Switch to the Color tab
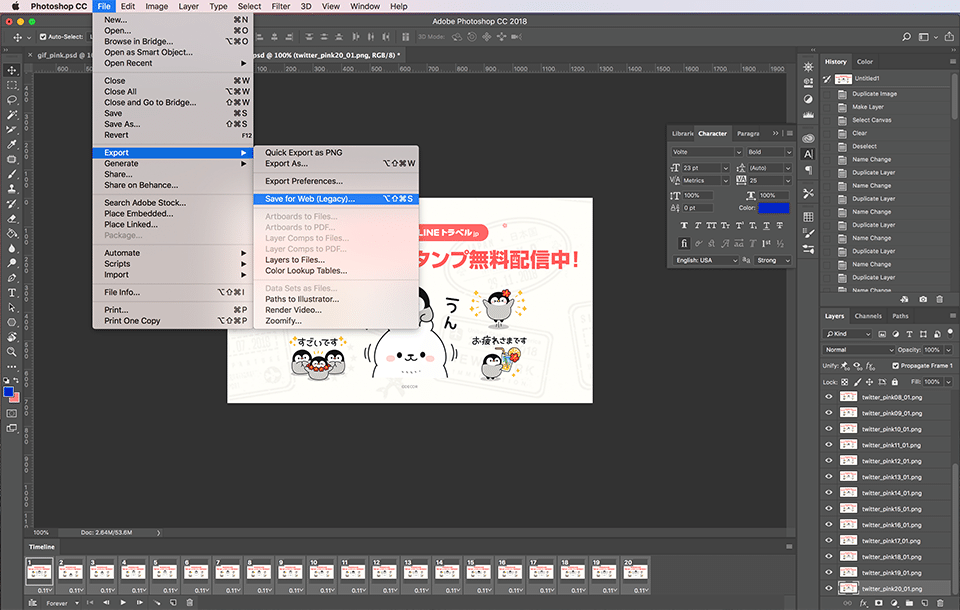 coord(864,61)
